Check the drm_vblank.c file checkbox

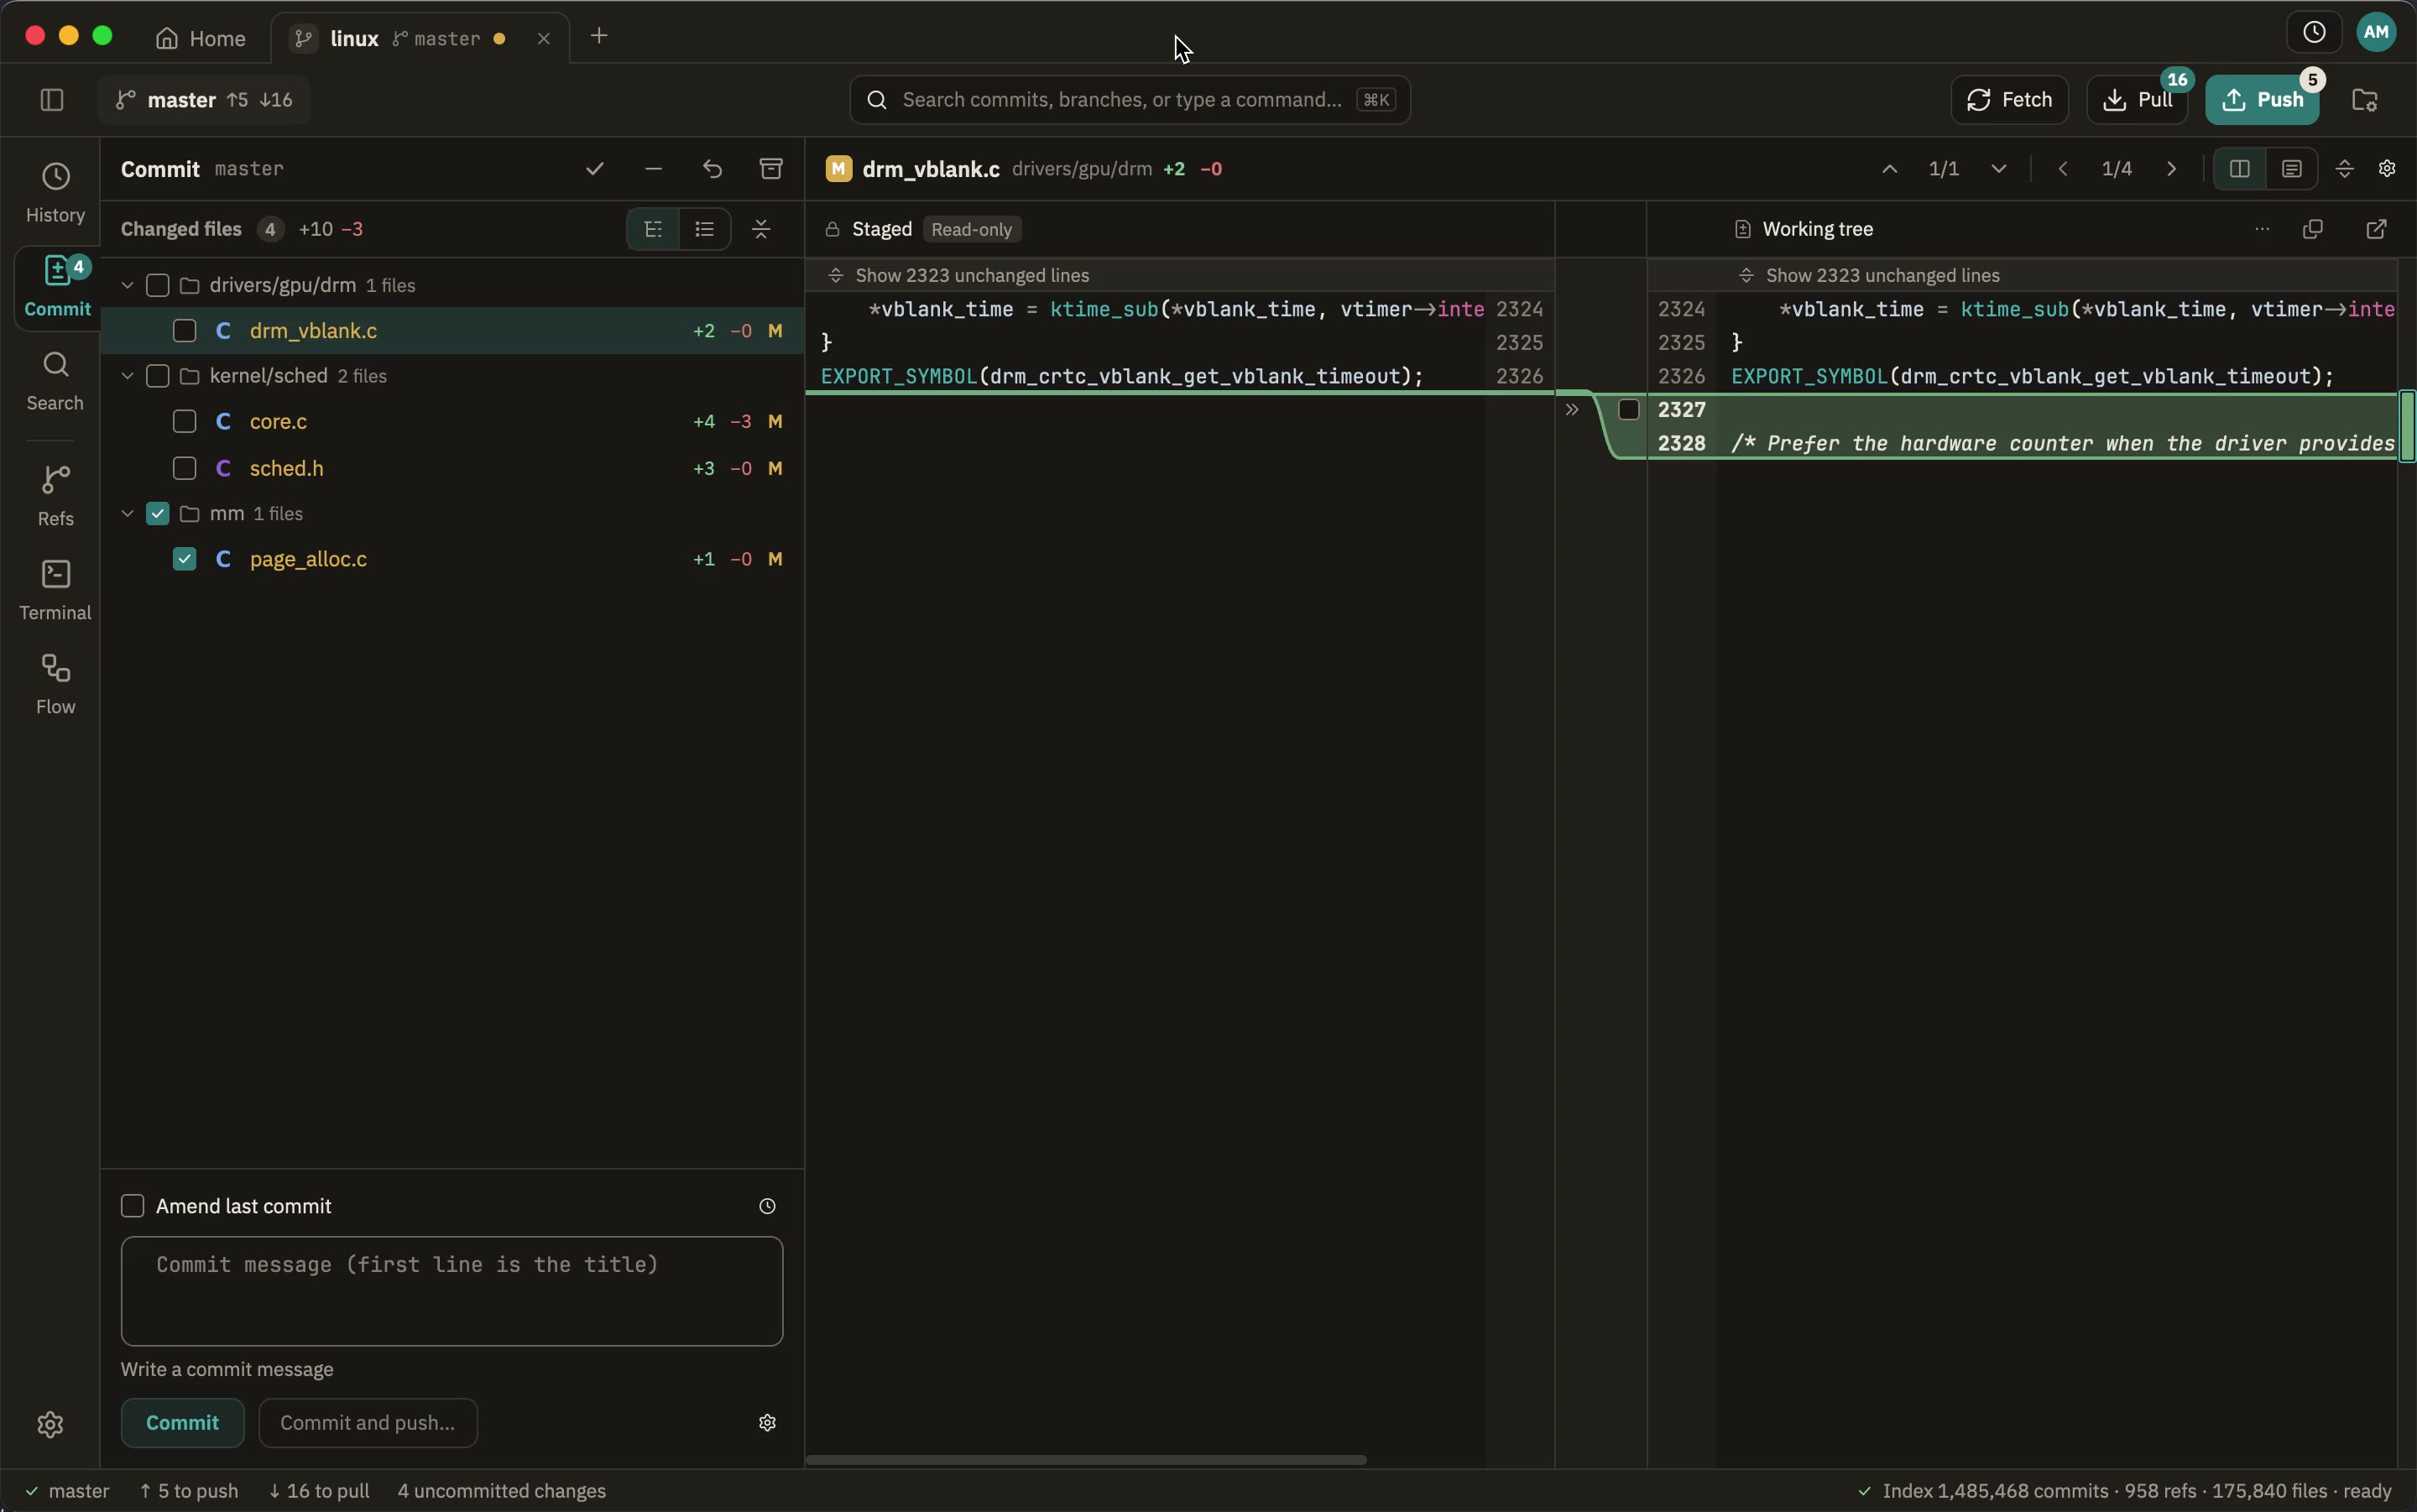184,331
